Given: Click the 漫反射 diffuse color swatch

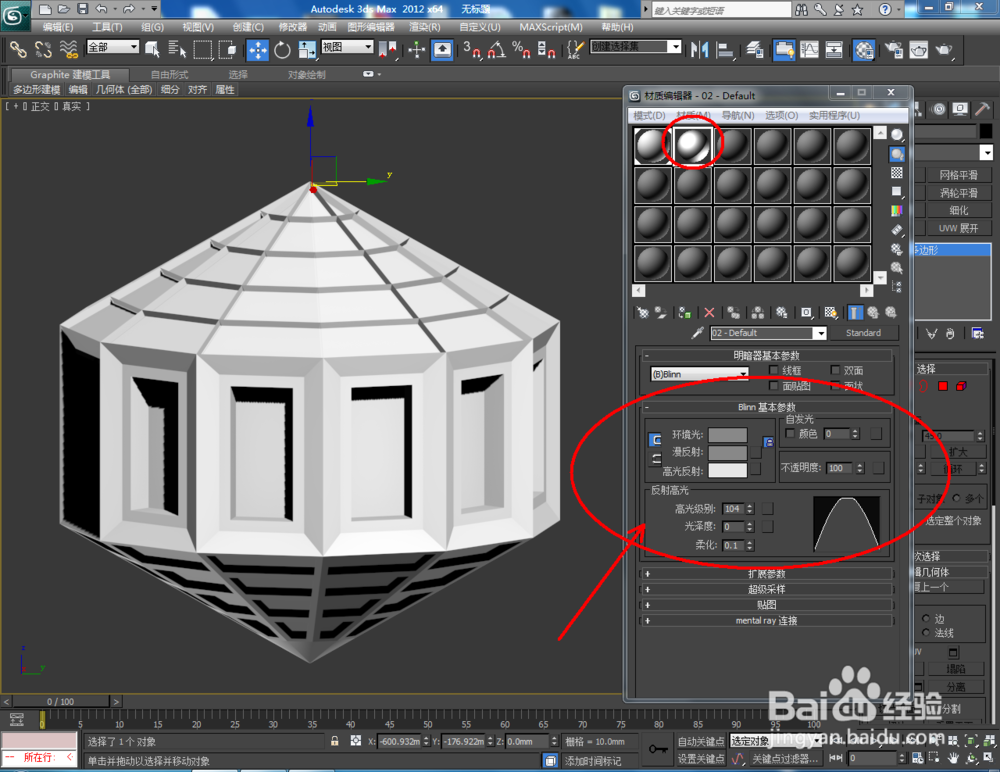Looking at the screenshot, I should (x=728, y=452).
